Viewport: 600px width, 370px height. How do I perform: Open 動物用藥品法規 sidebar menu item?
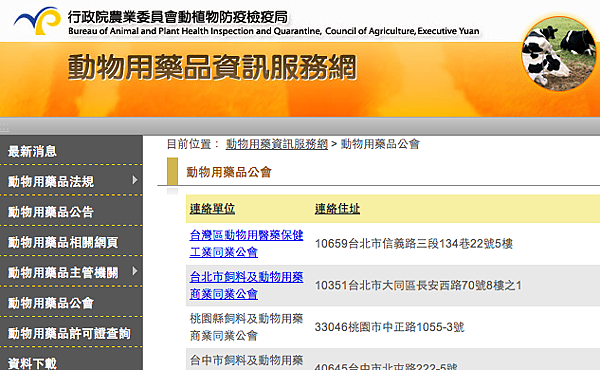click(51, 181)
